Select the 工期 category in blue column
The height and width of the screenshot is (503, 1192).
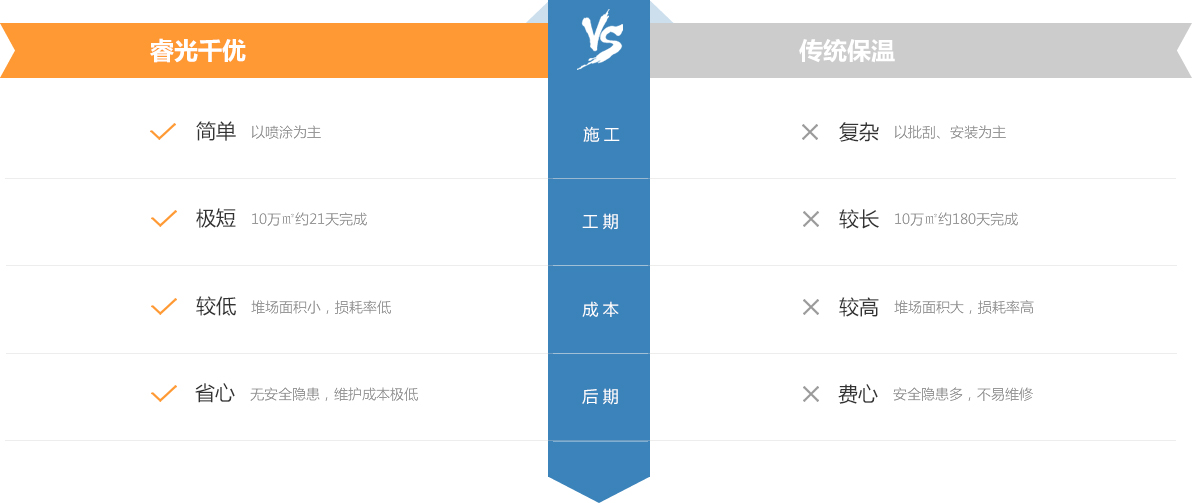point(599,222)
